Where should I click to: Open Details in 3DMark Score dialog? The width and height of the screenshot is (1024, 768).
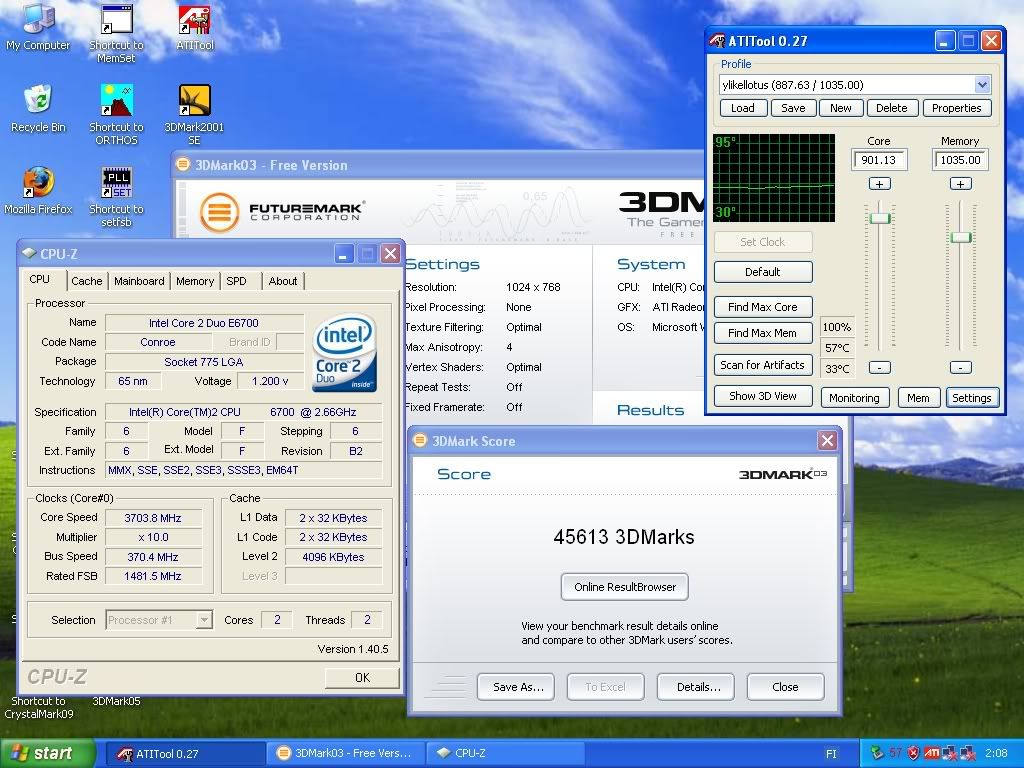tap(696, 687)
